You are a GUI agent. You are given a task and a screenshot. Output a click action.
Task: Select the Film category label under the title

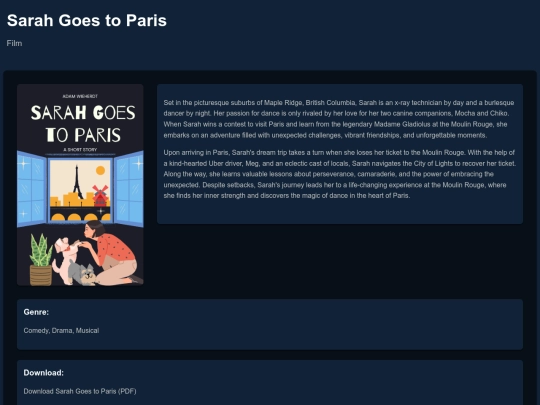coord(14,43)
